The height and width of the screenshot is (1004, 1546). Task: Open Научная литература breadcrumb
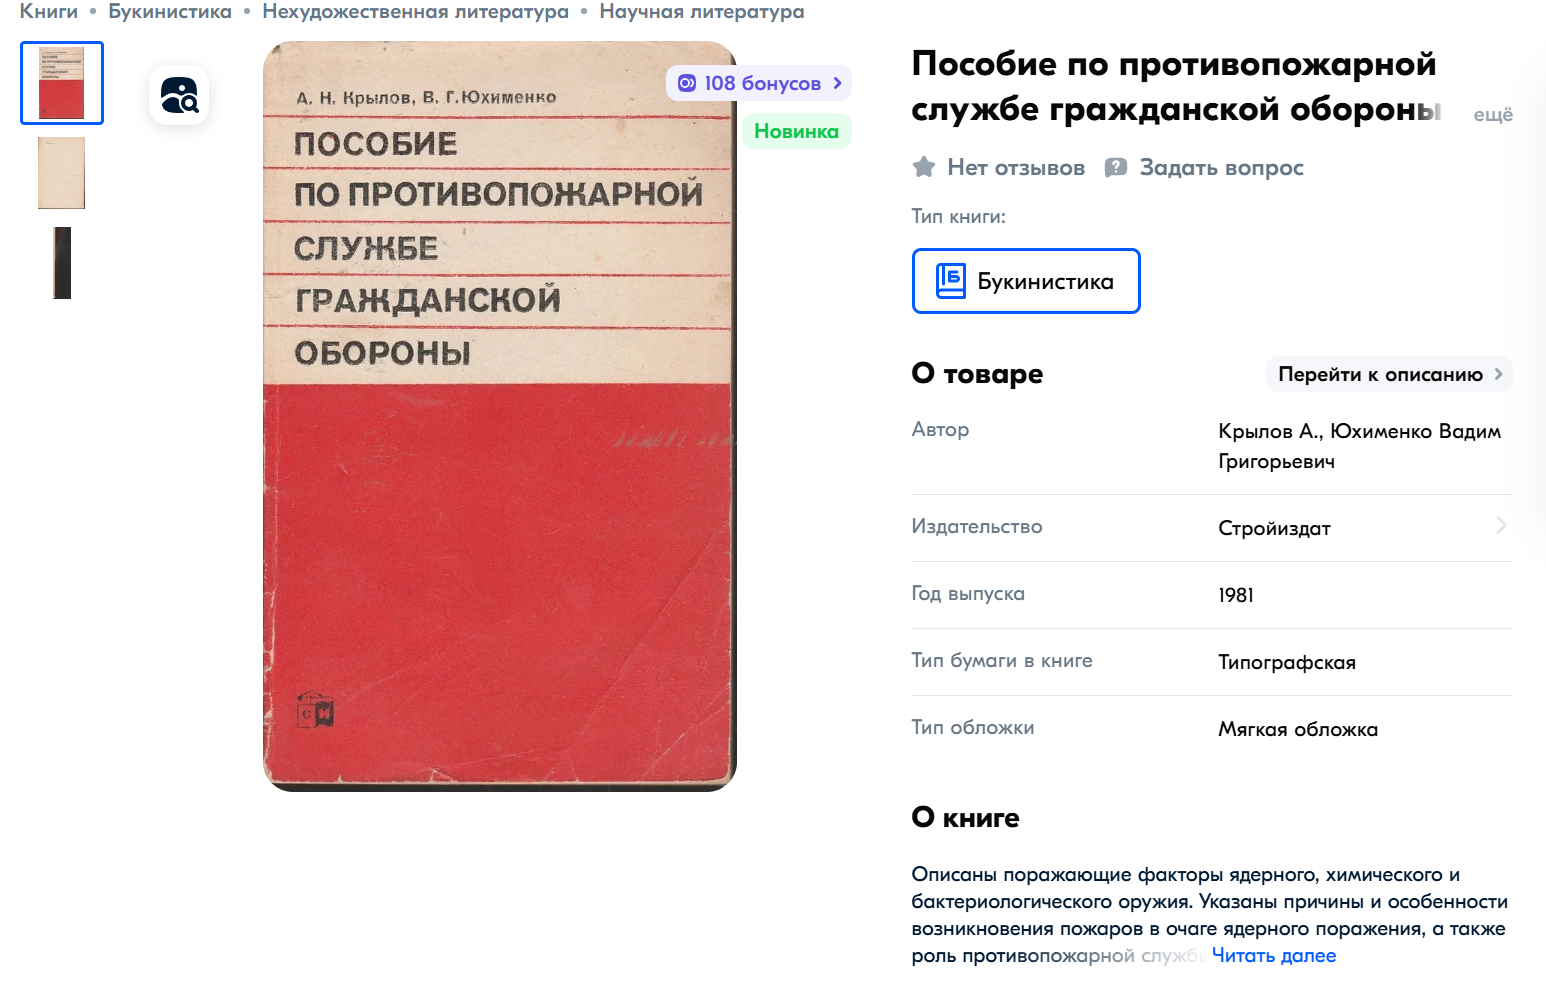coord(702,12)
